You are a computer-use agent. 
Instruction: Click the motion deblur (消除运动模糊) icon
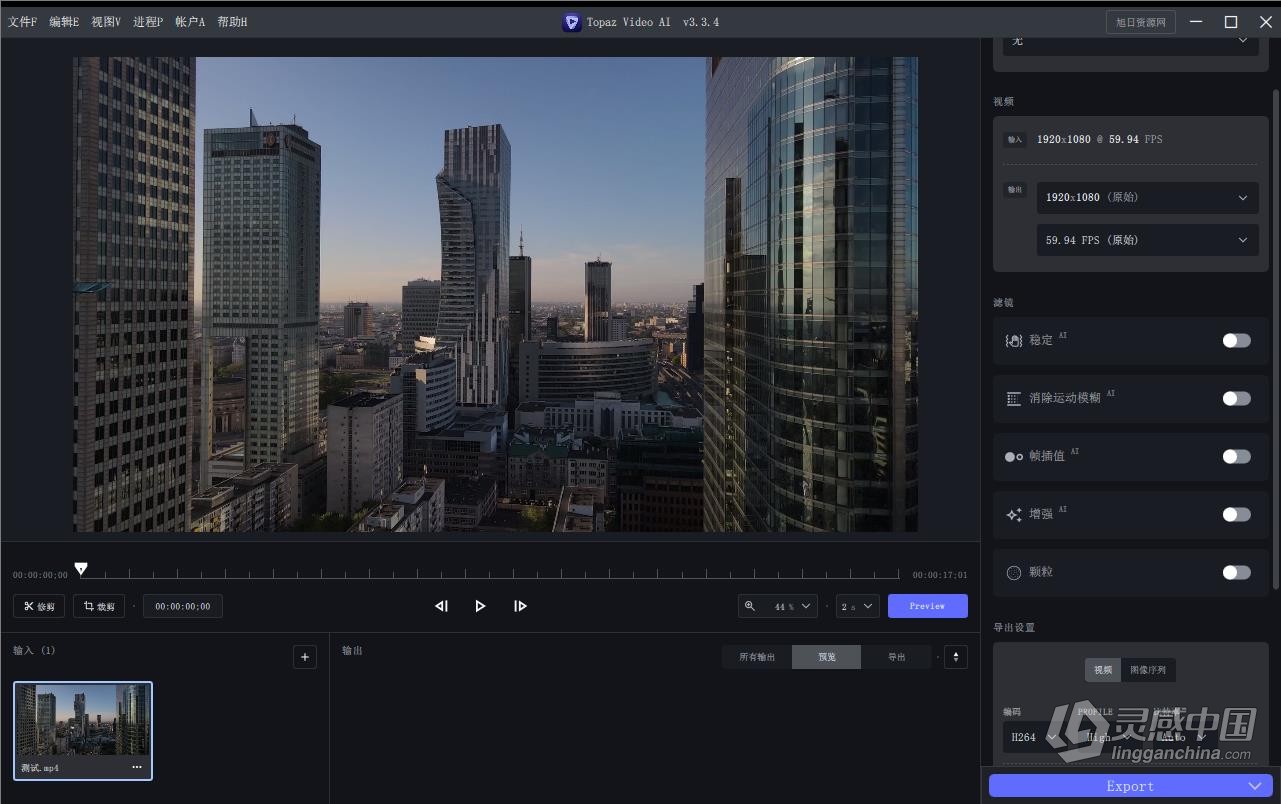[1014, 398]
